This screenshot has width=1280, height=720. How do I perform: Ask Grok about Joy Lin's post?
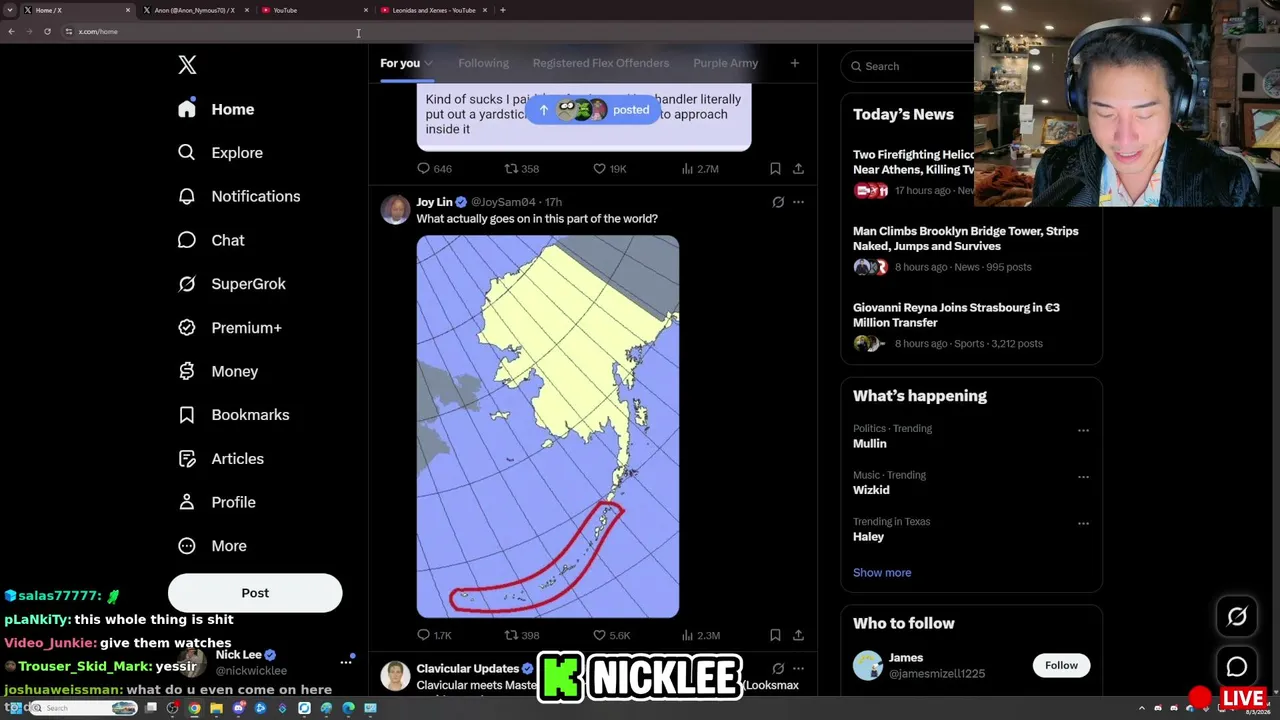point(778,202)
